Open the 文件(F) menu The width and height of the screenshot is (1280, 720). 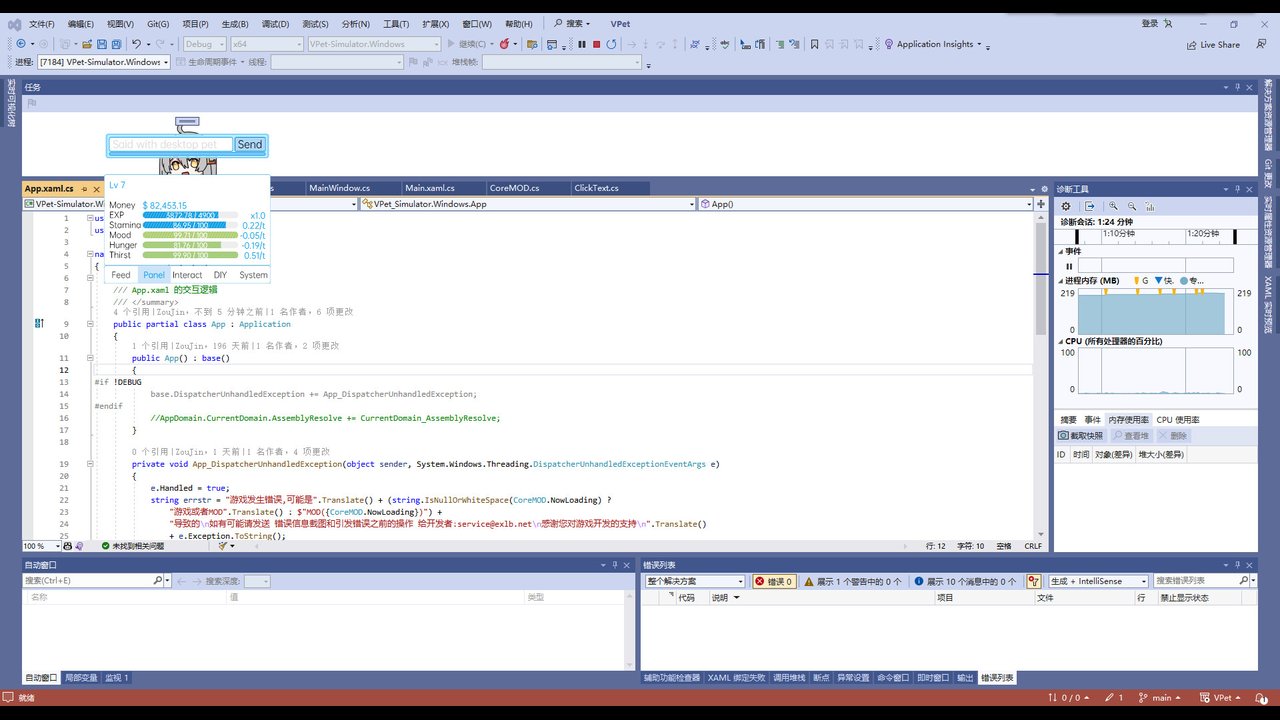[x=42, y=24]
